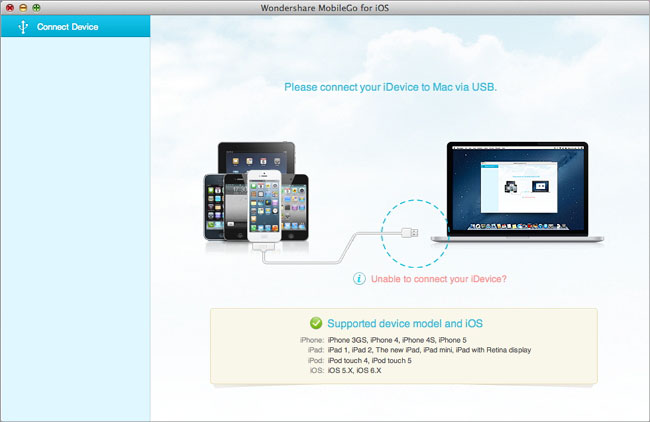Click the black iPod touch on the right

(x=295, y=207)
